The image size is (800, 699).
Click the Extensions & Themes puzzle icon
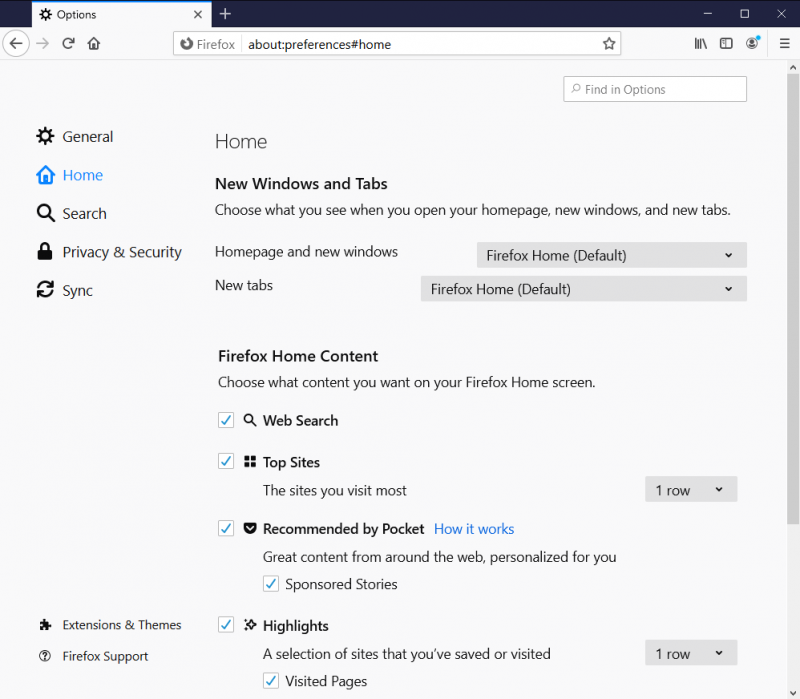coord(45,625)
